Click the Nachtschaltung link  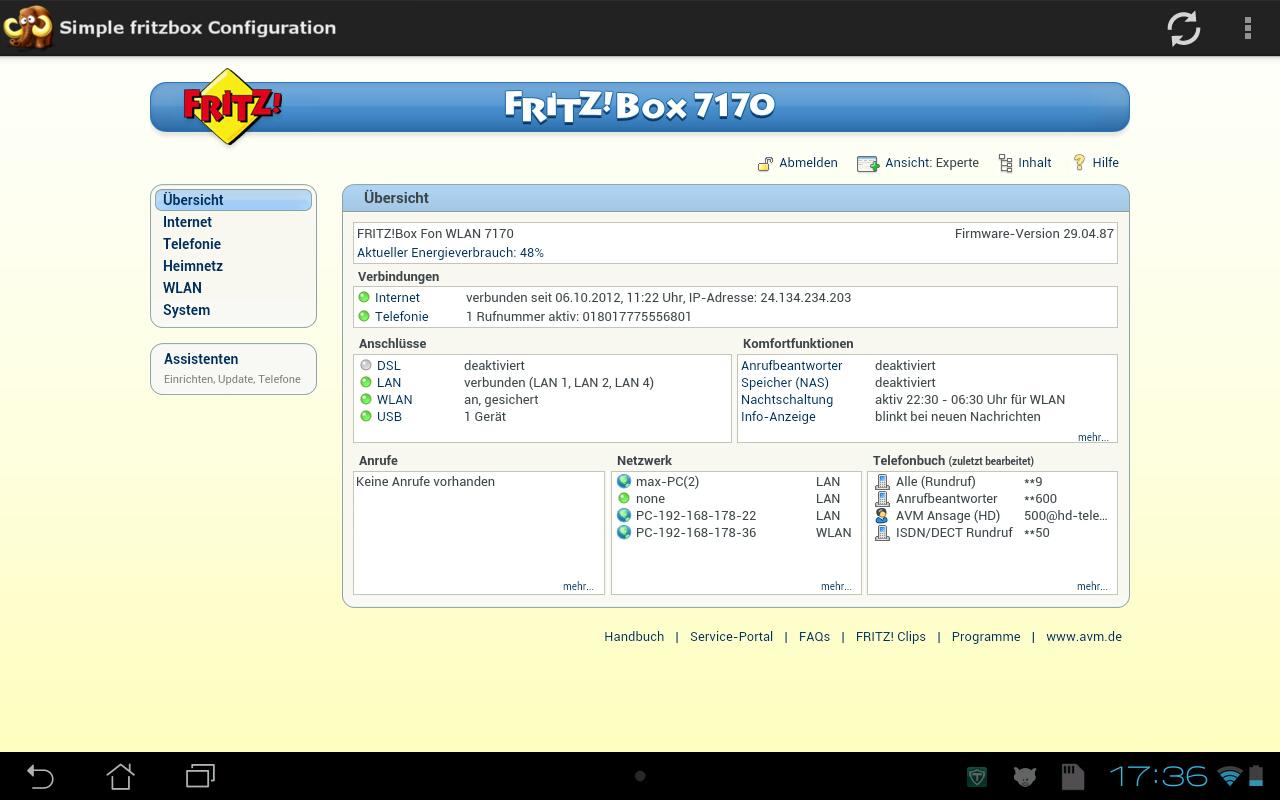787,400
